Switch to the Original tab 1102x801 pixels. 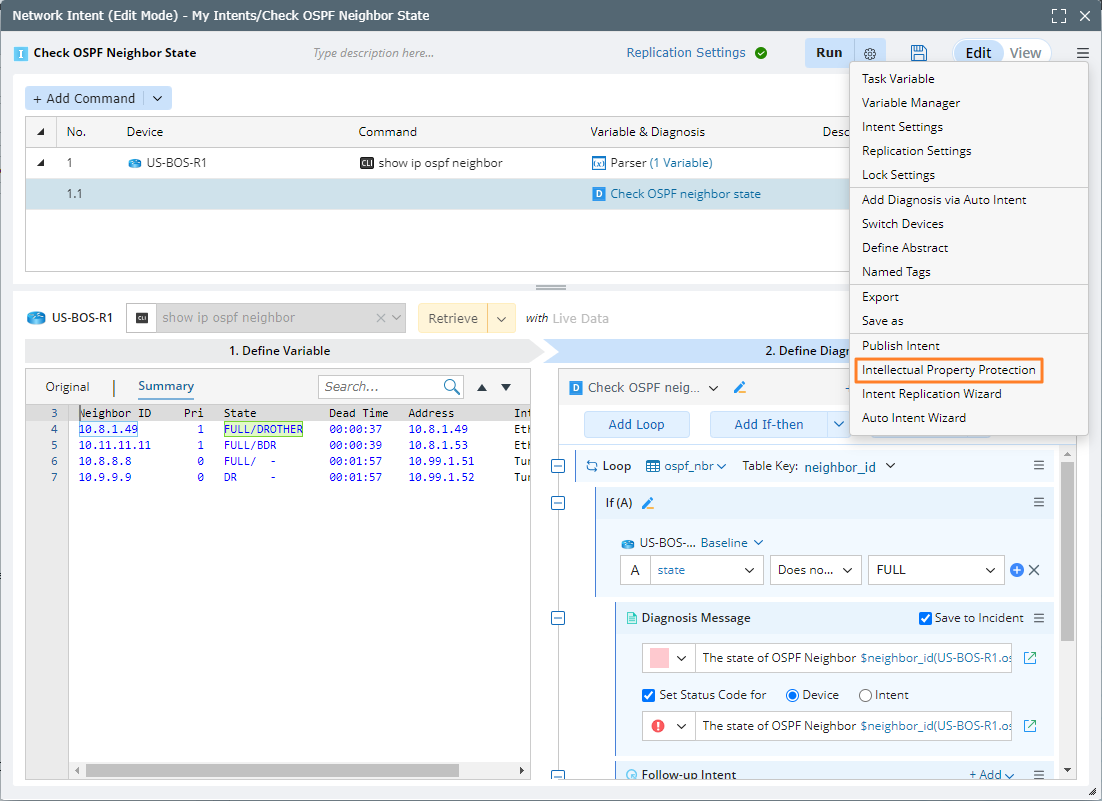coord(67,387)
